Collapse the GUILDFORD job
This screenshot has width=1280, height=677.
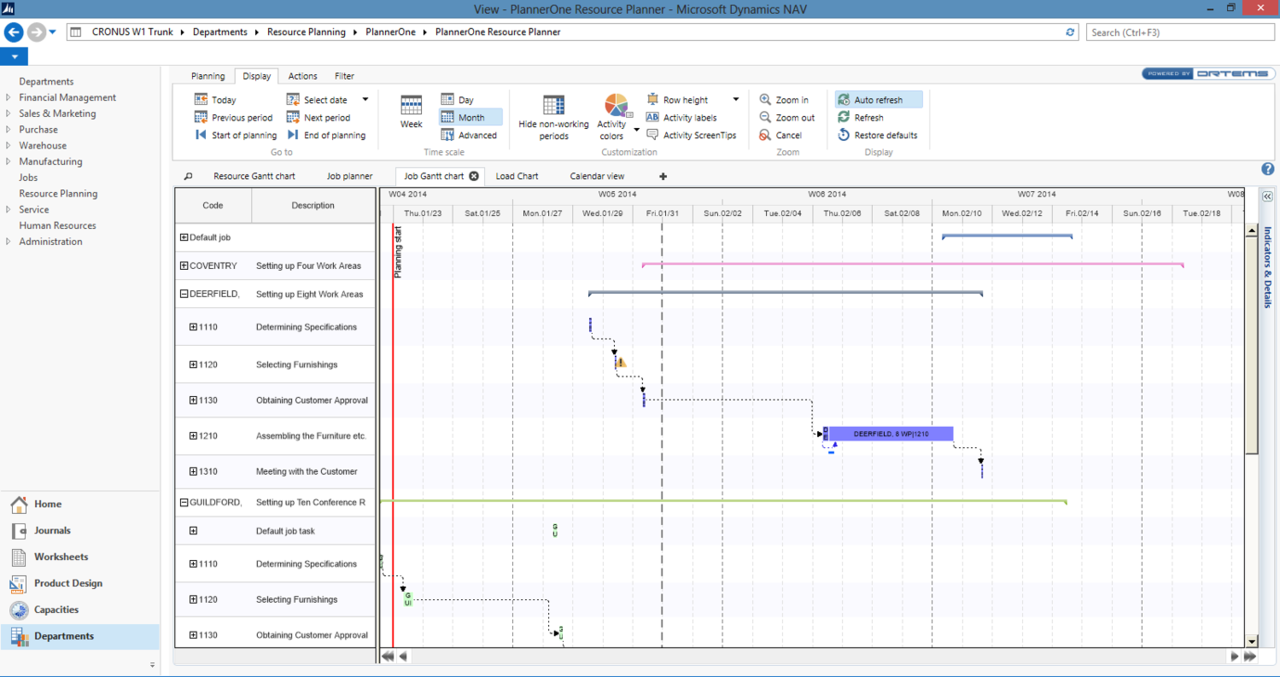coord(184,502)
